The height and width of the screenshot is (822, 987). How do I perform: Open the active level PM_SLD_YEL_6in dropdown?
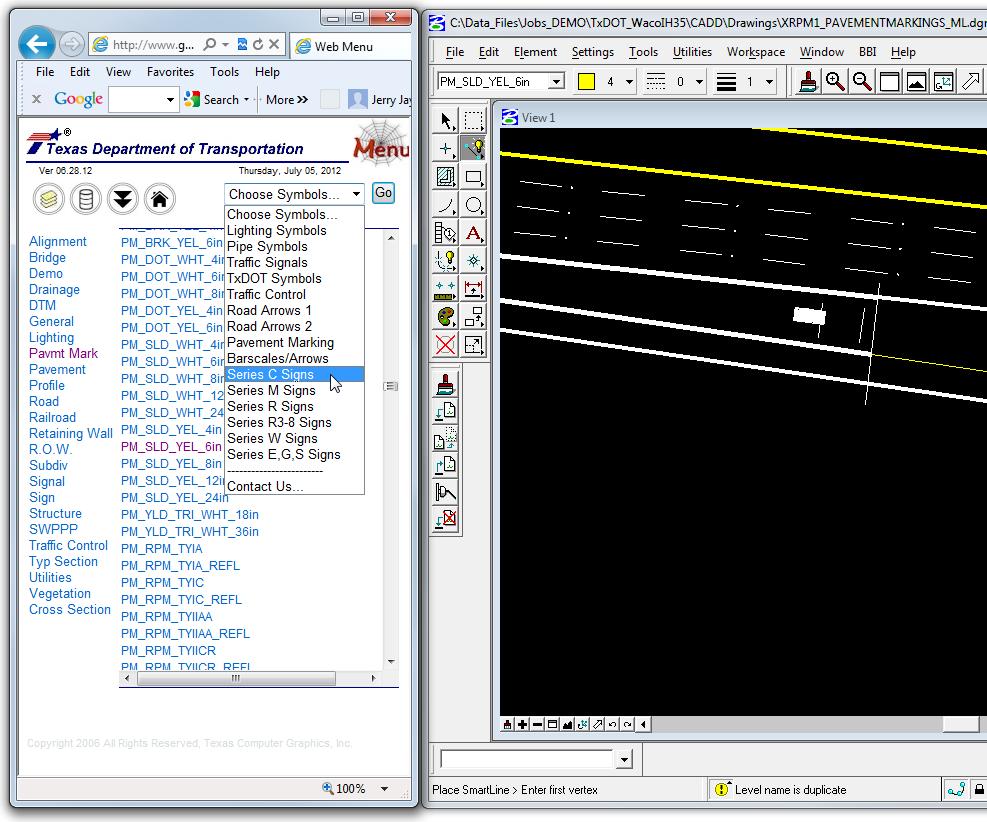pos(556,82)
